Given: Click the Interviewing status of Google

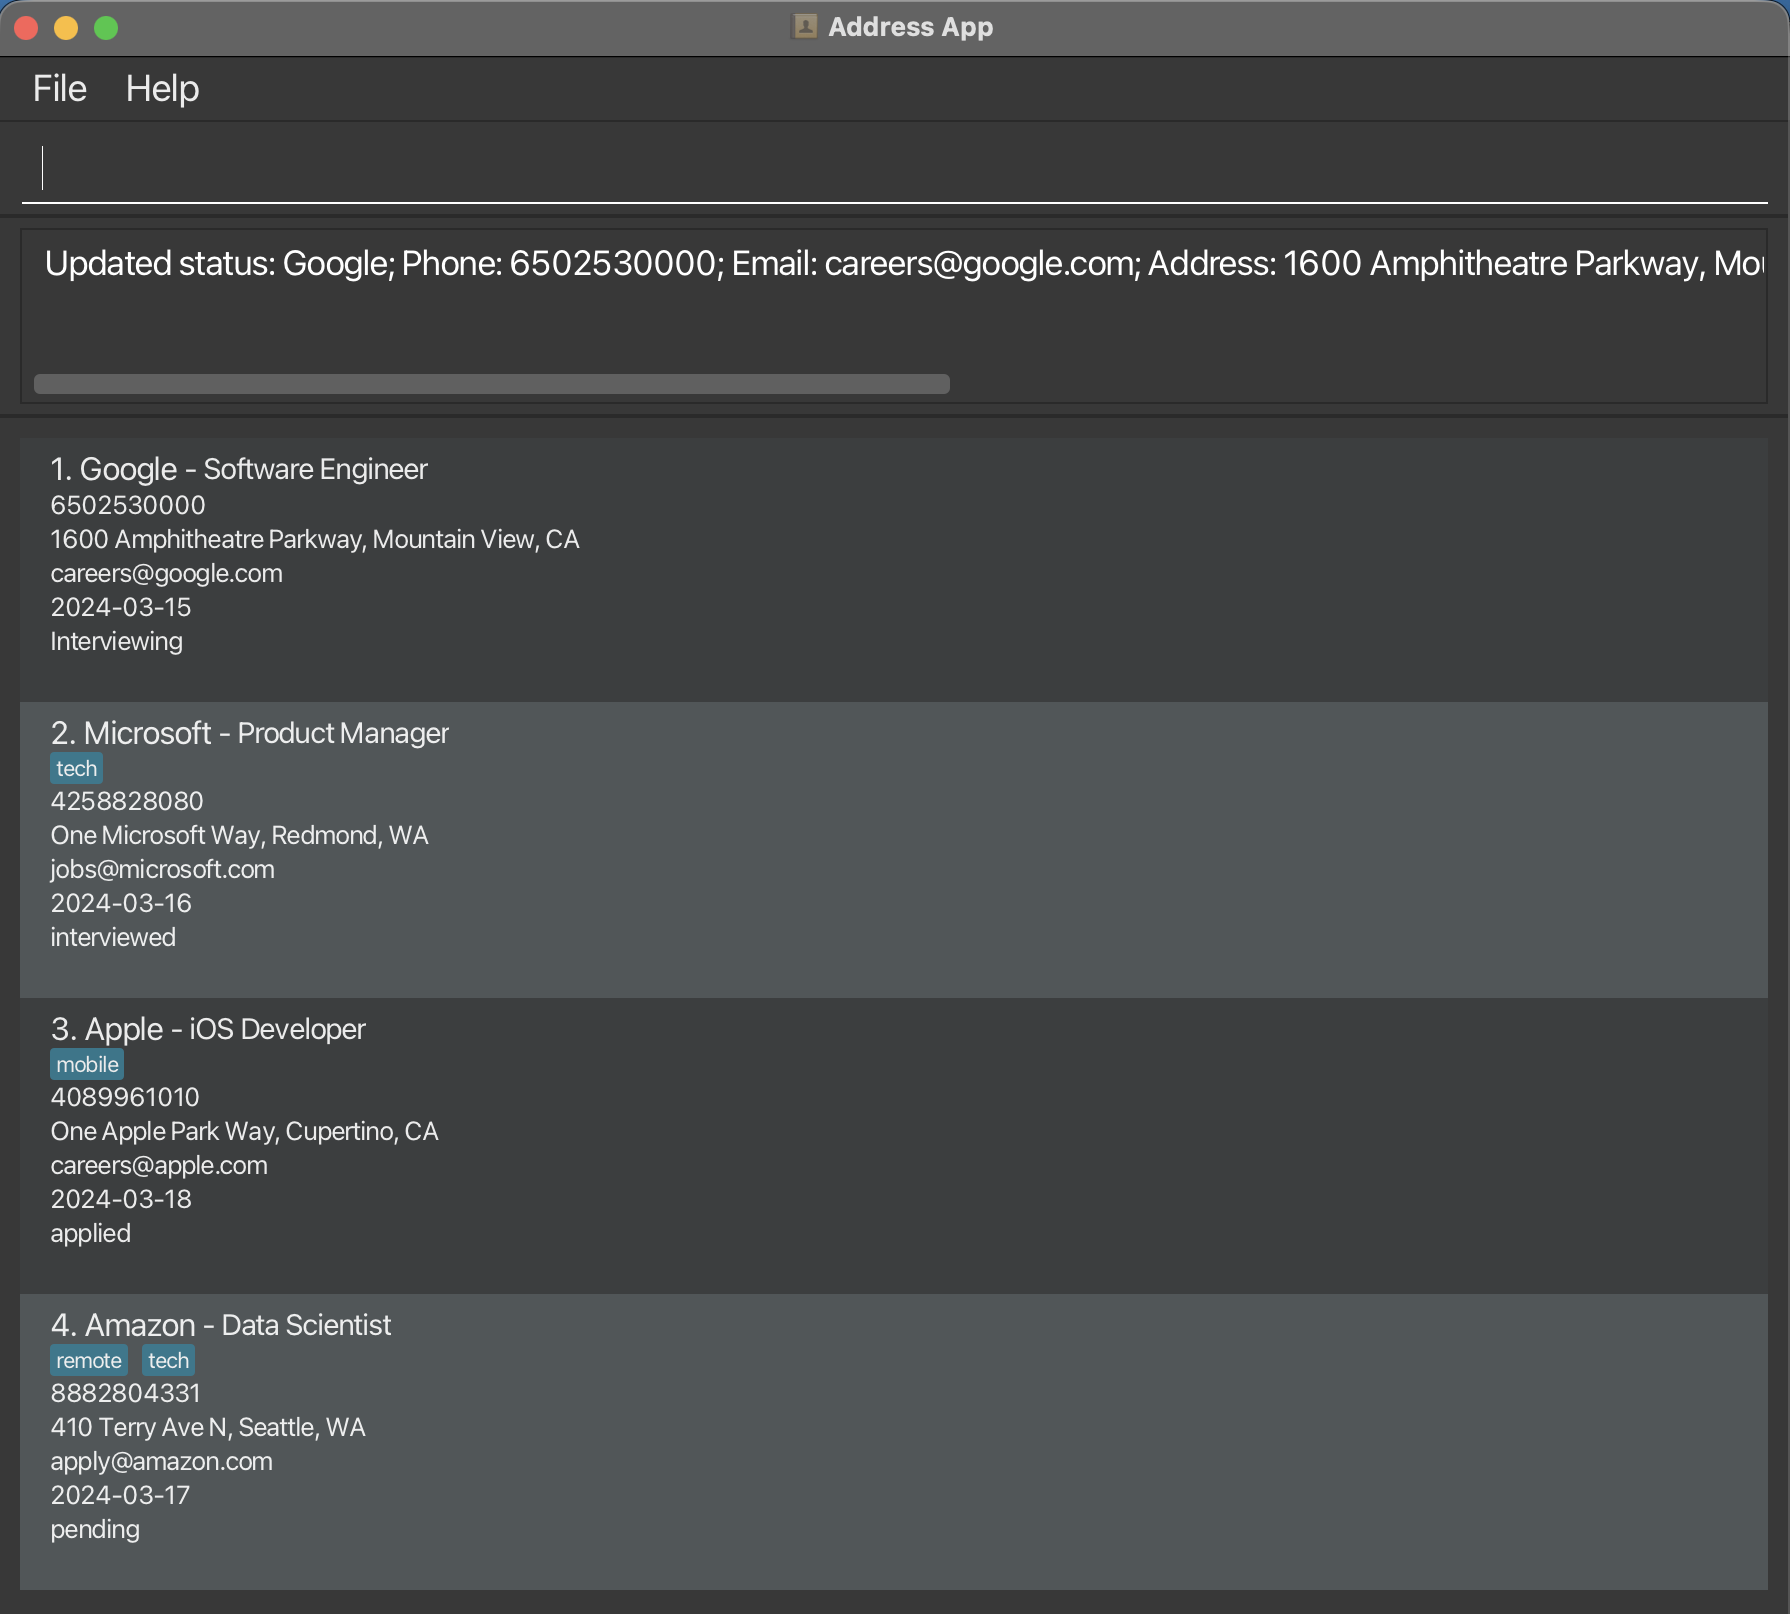Looking at the screenshot, I should click(117, 641).
